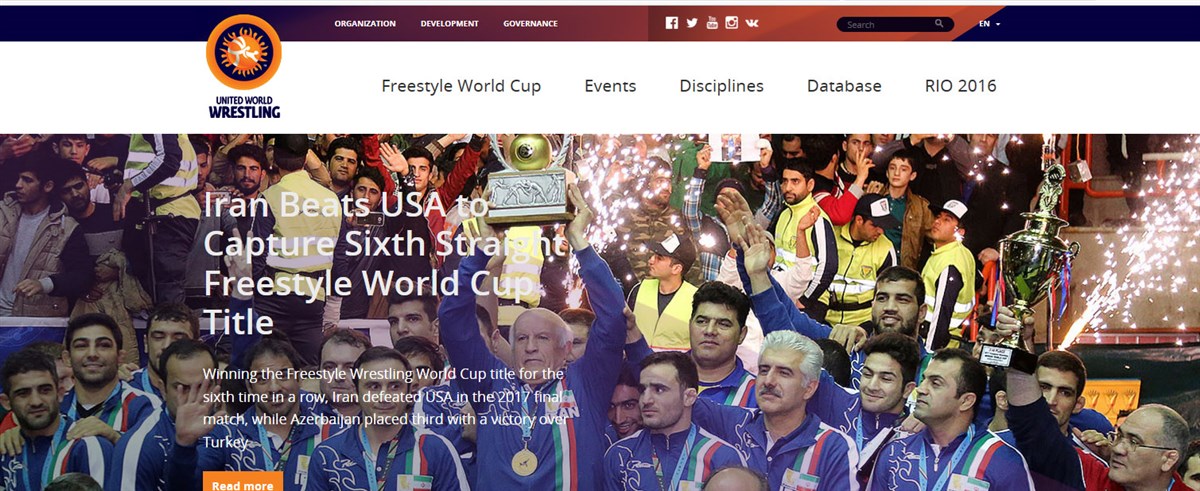Open the Facebook page icon
Screen dimensions: 1200x491
pyautogui.click(x=671, y=23)
